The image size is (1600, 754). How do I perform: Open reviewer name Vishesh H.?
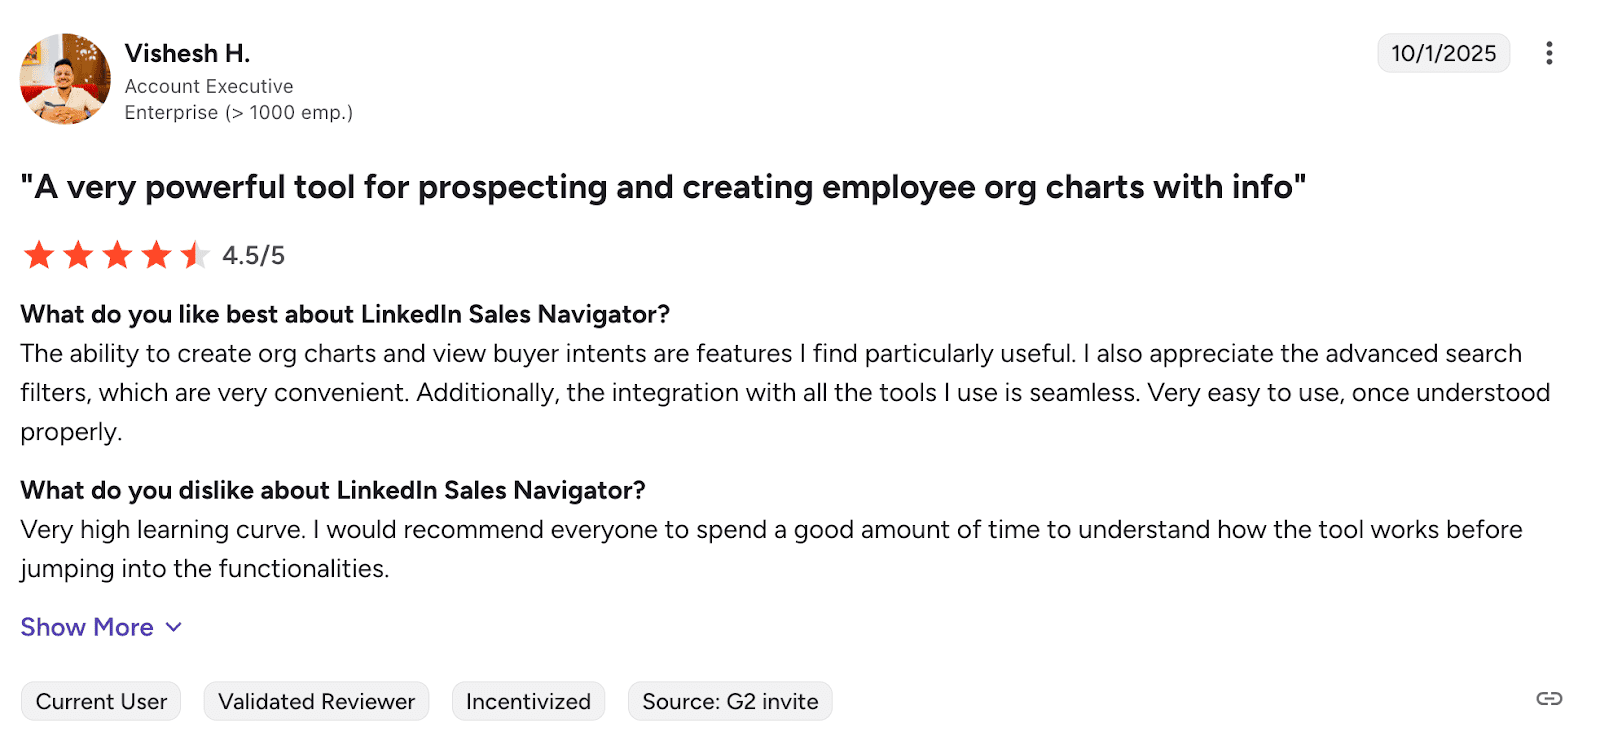(x=187, y=53)
